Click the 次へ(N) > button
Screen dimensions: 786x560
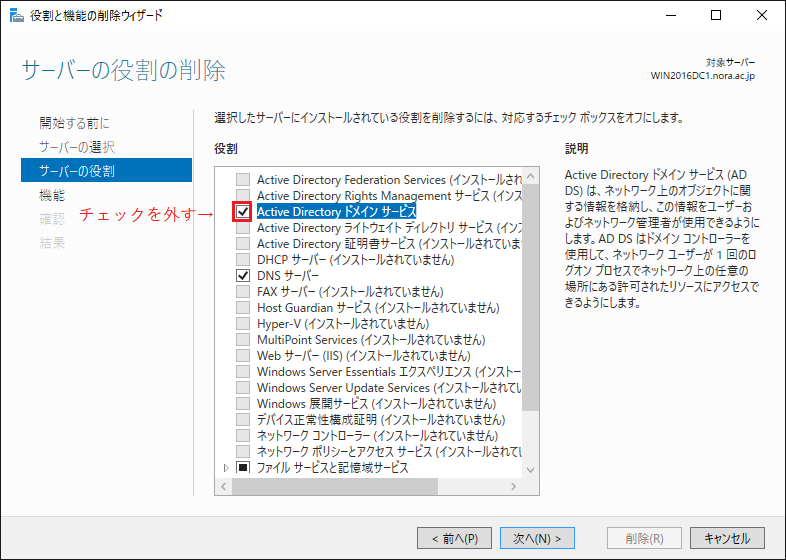537,538
